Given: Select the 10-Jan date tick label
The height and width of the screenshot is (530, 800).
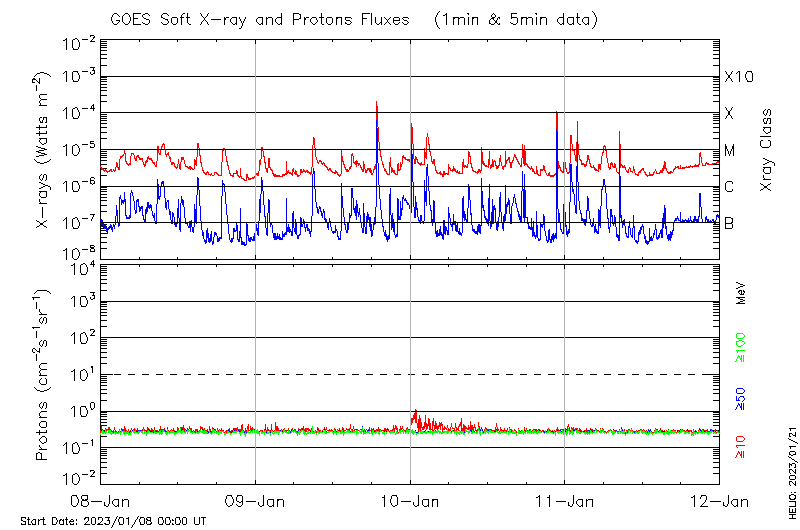Looking at the screenshot, I should point(410,499).
